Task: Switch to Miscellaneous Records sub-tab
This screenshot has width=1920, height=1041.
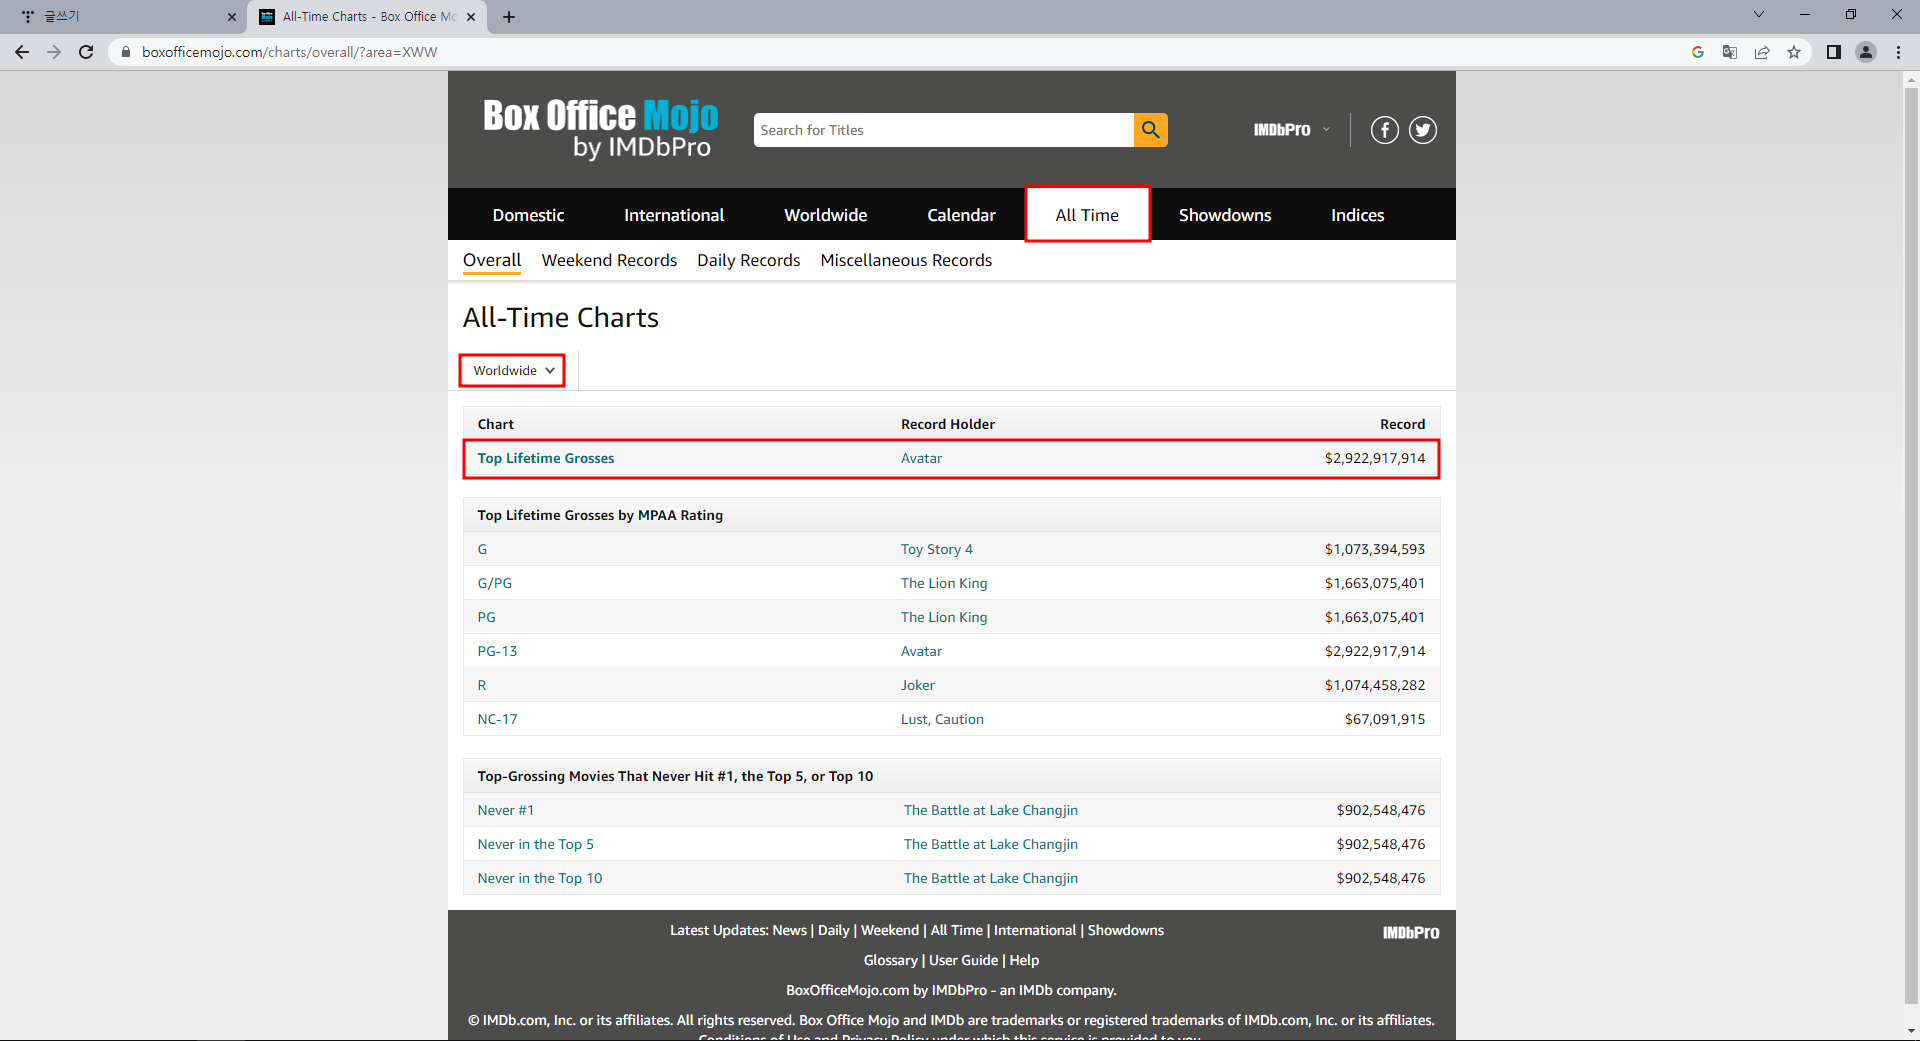Action: [906, 260]
